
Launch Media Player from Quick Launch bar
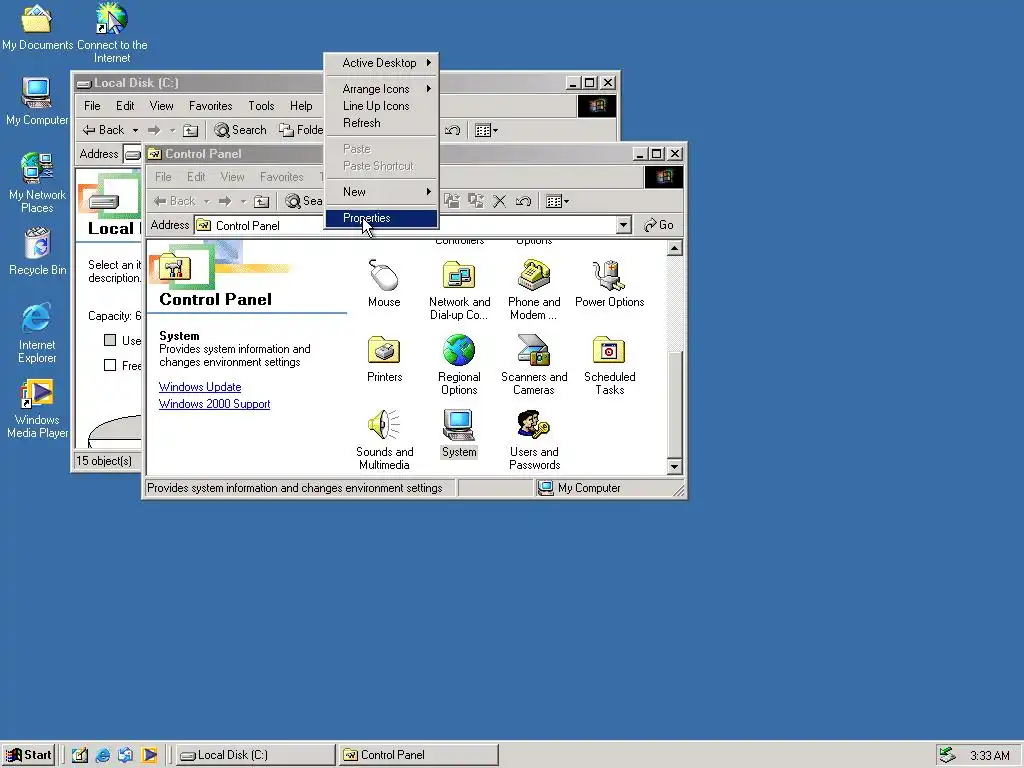[x=149, y=755]
